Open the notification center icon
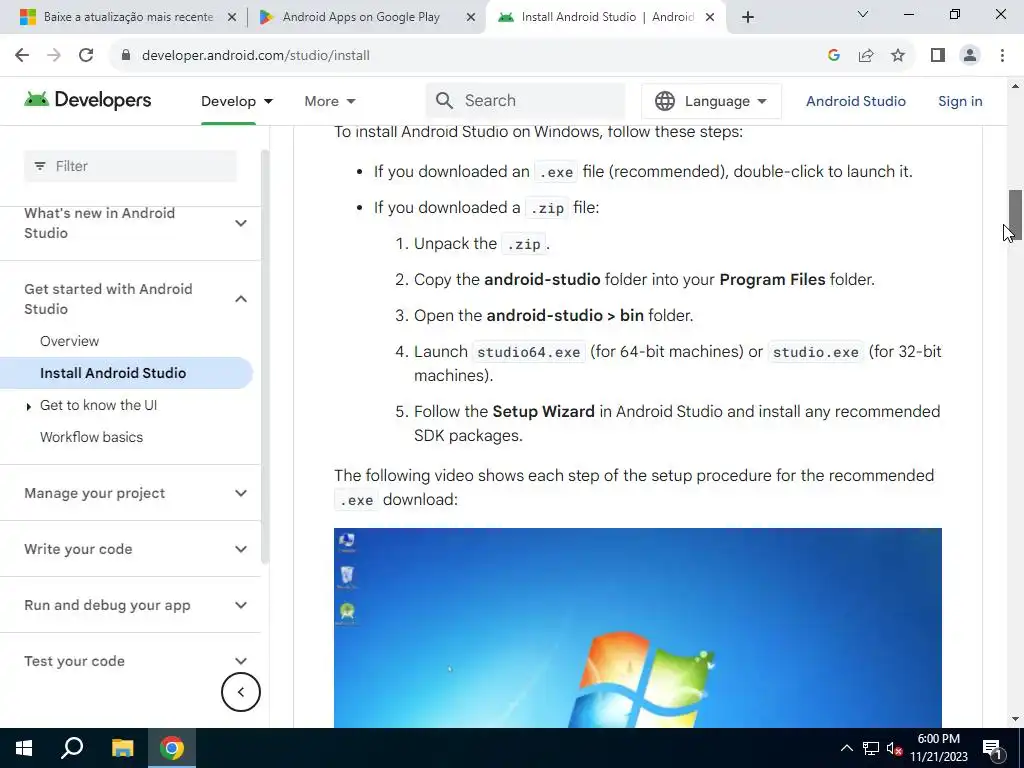Image resolution: width=1024 pixels, height=768 pixels. pyautogui.click(x=992, y=748)
